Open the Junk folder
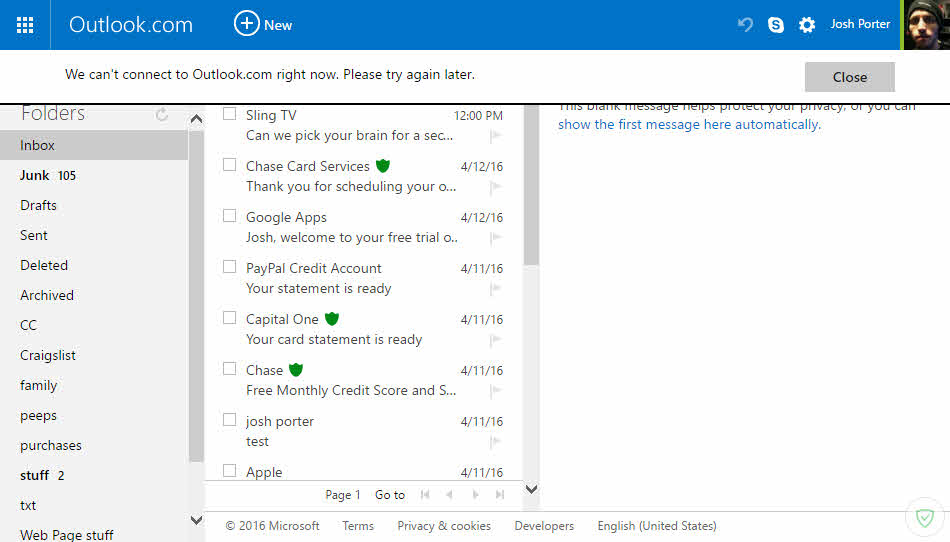950x542 pixels. tap(35, 175)
